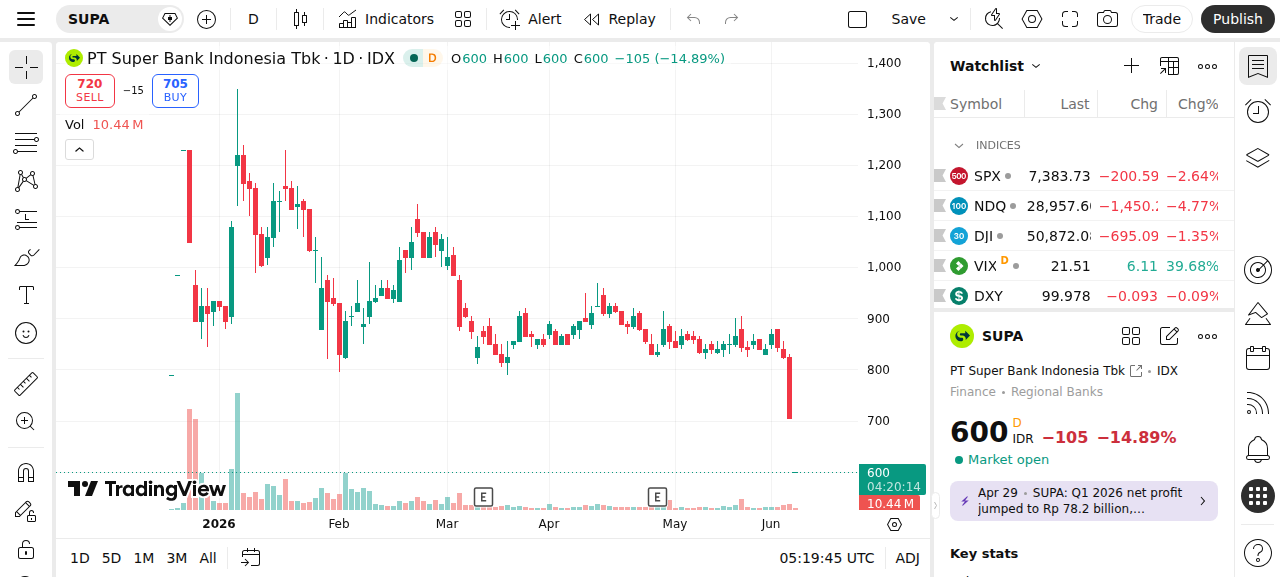This screenshot has width=1280, height=577.
Task: Save the chart layout
Action: [x=908, y=19]
